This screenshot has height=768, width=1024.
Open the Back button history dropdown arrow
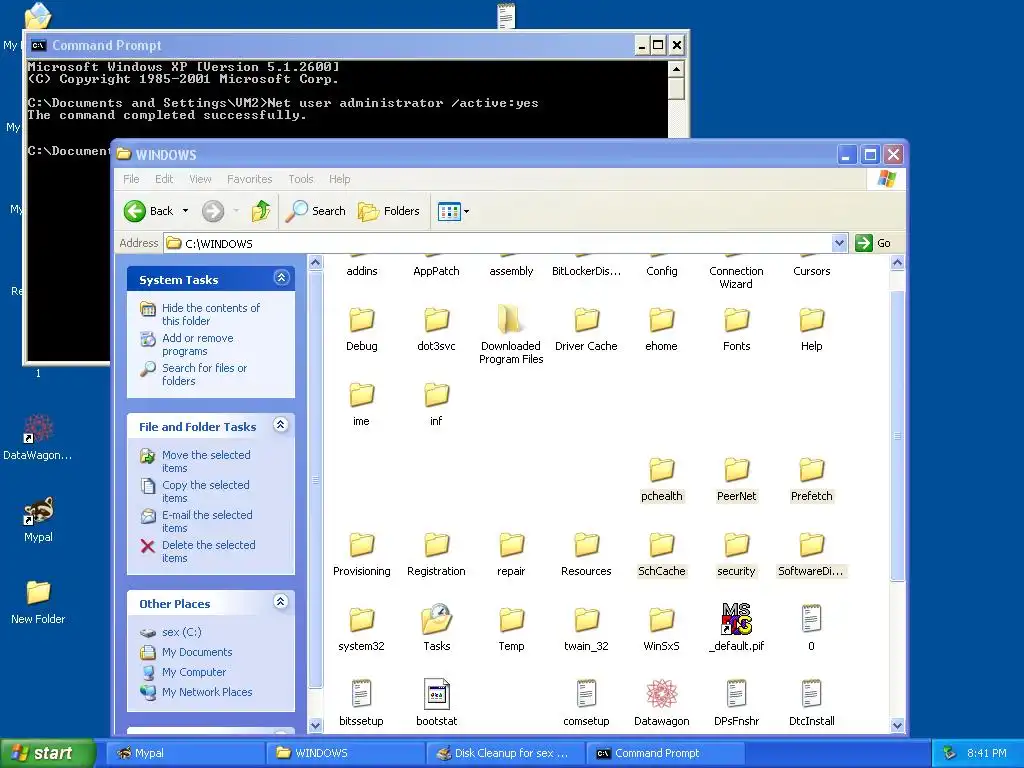point(185,211)
